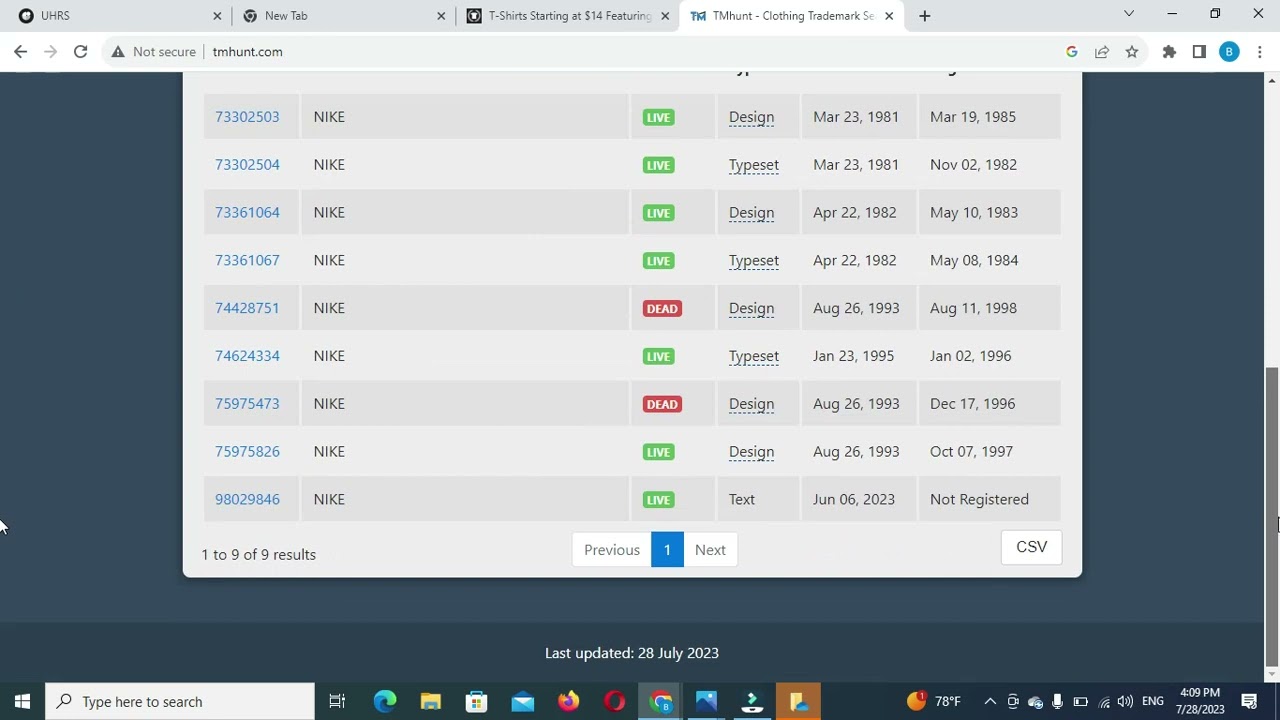Click Design type in row 74428751
Viewport: 1280px width, 720px height.
pos(751,308)
